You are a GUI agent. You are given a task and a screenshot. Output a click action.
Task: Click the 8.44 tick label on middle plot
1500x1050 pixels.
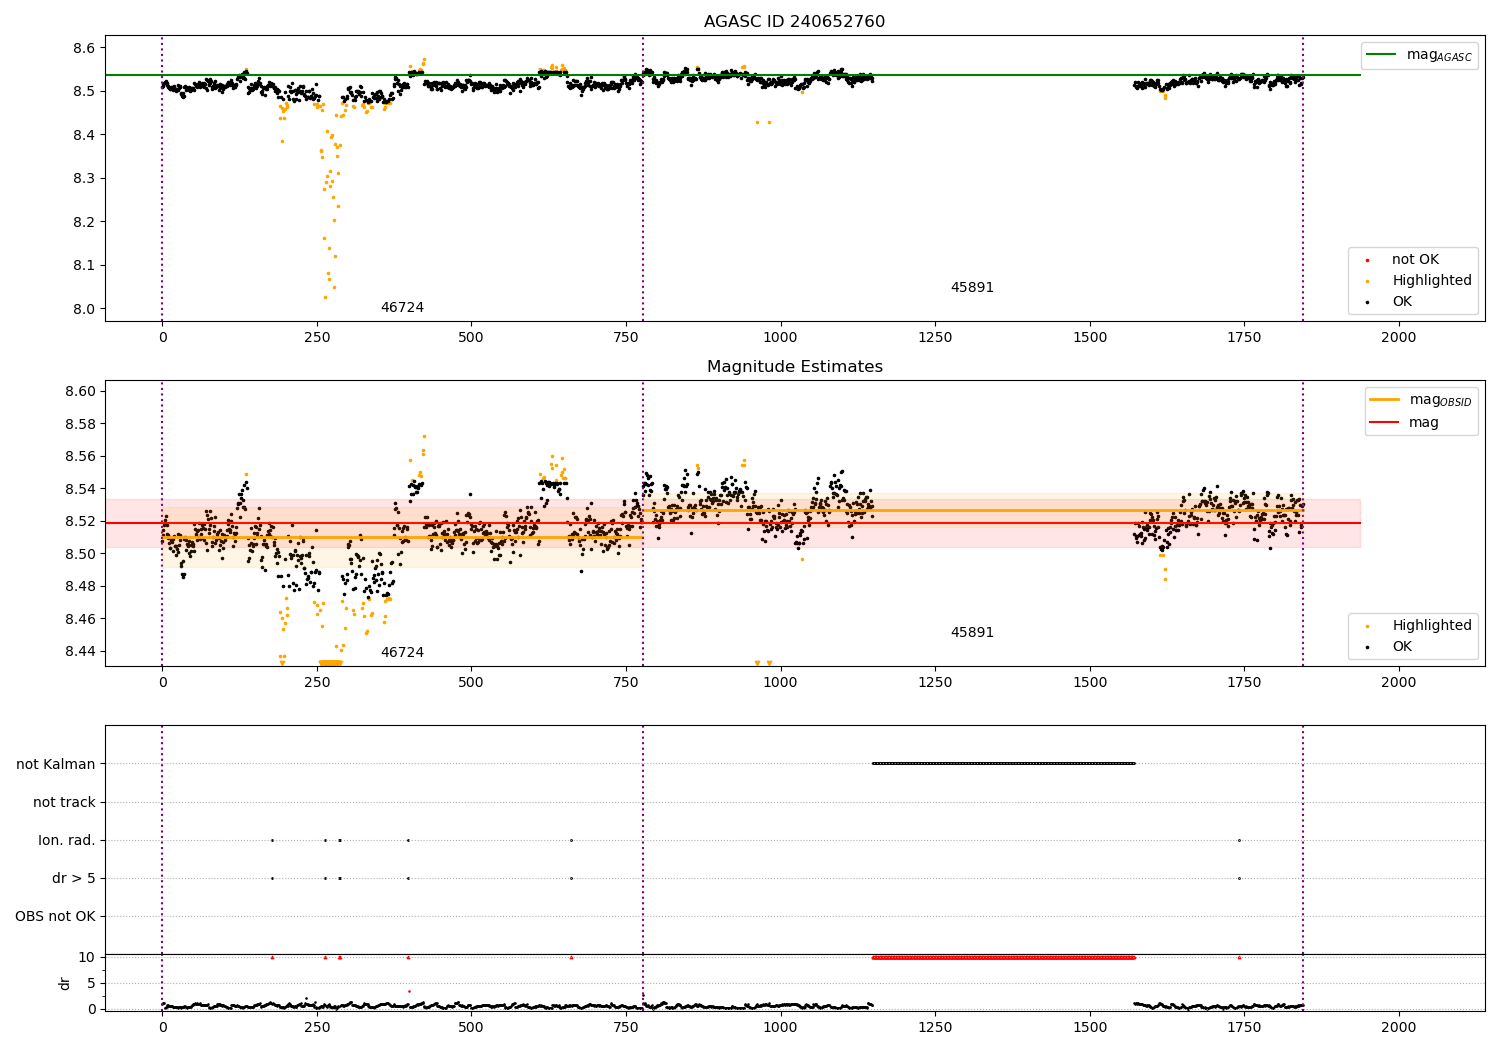coord(80,651)
